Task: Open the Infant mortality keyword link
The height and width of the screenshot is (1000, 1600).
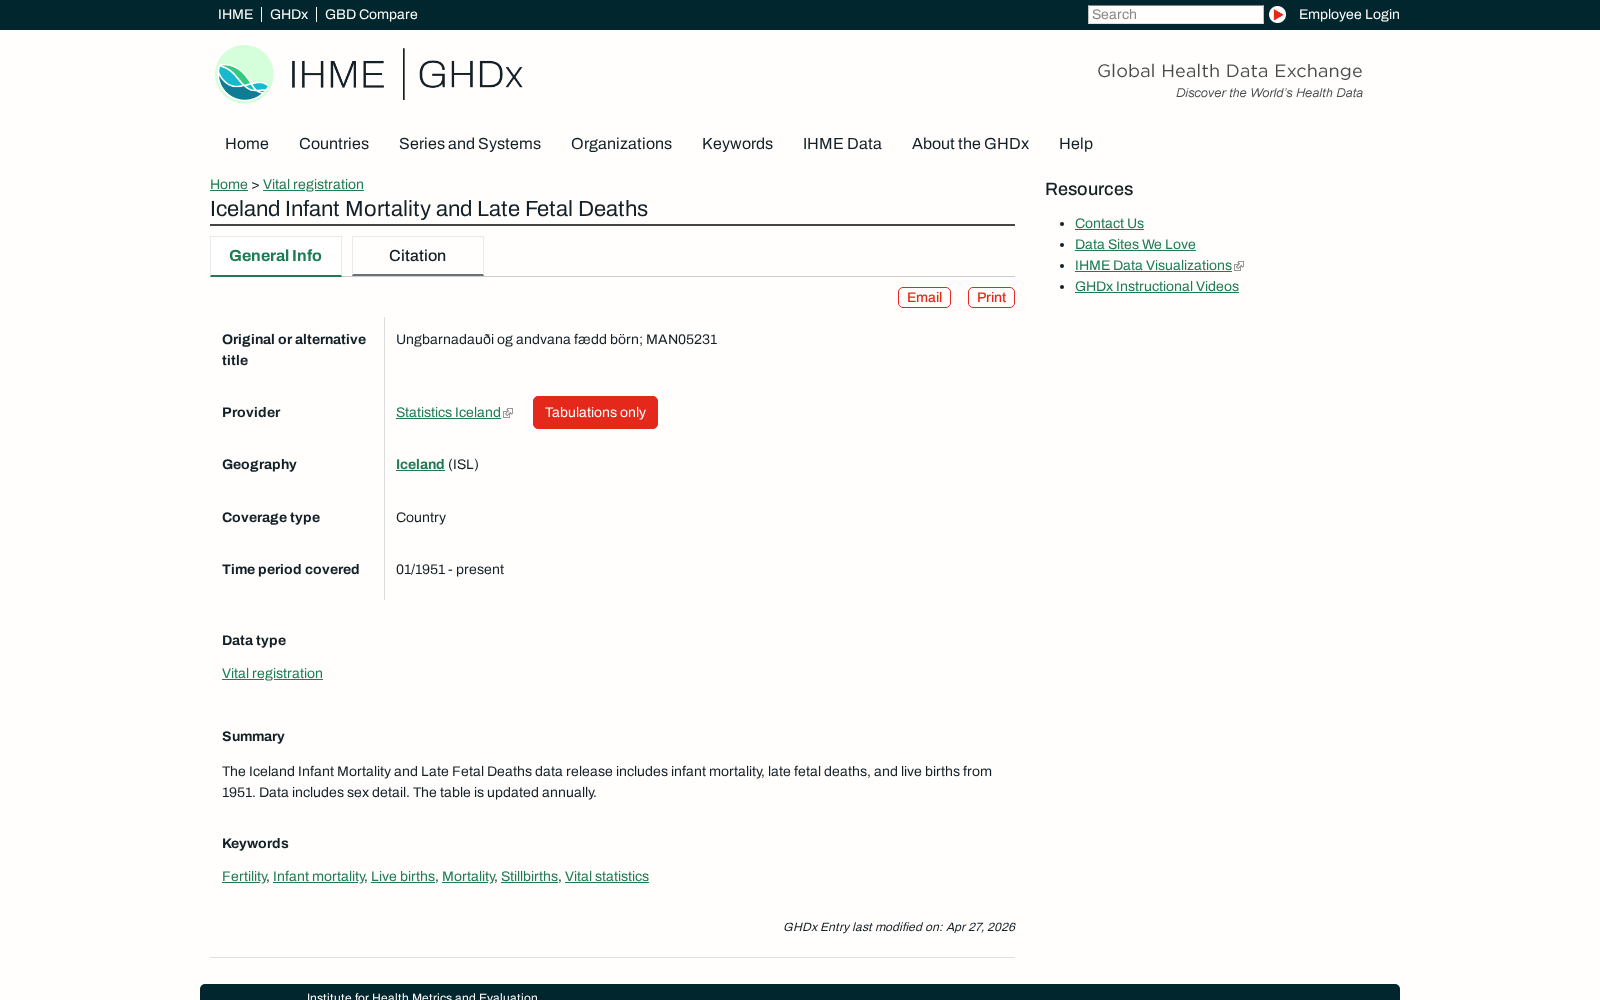Action: pyautogui.click(x=319, y=876)
